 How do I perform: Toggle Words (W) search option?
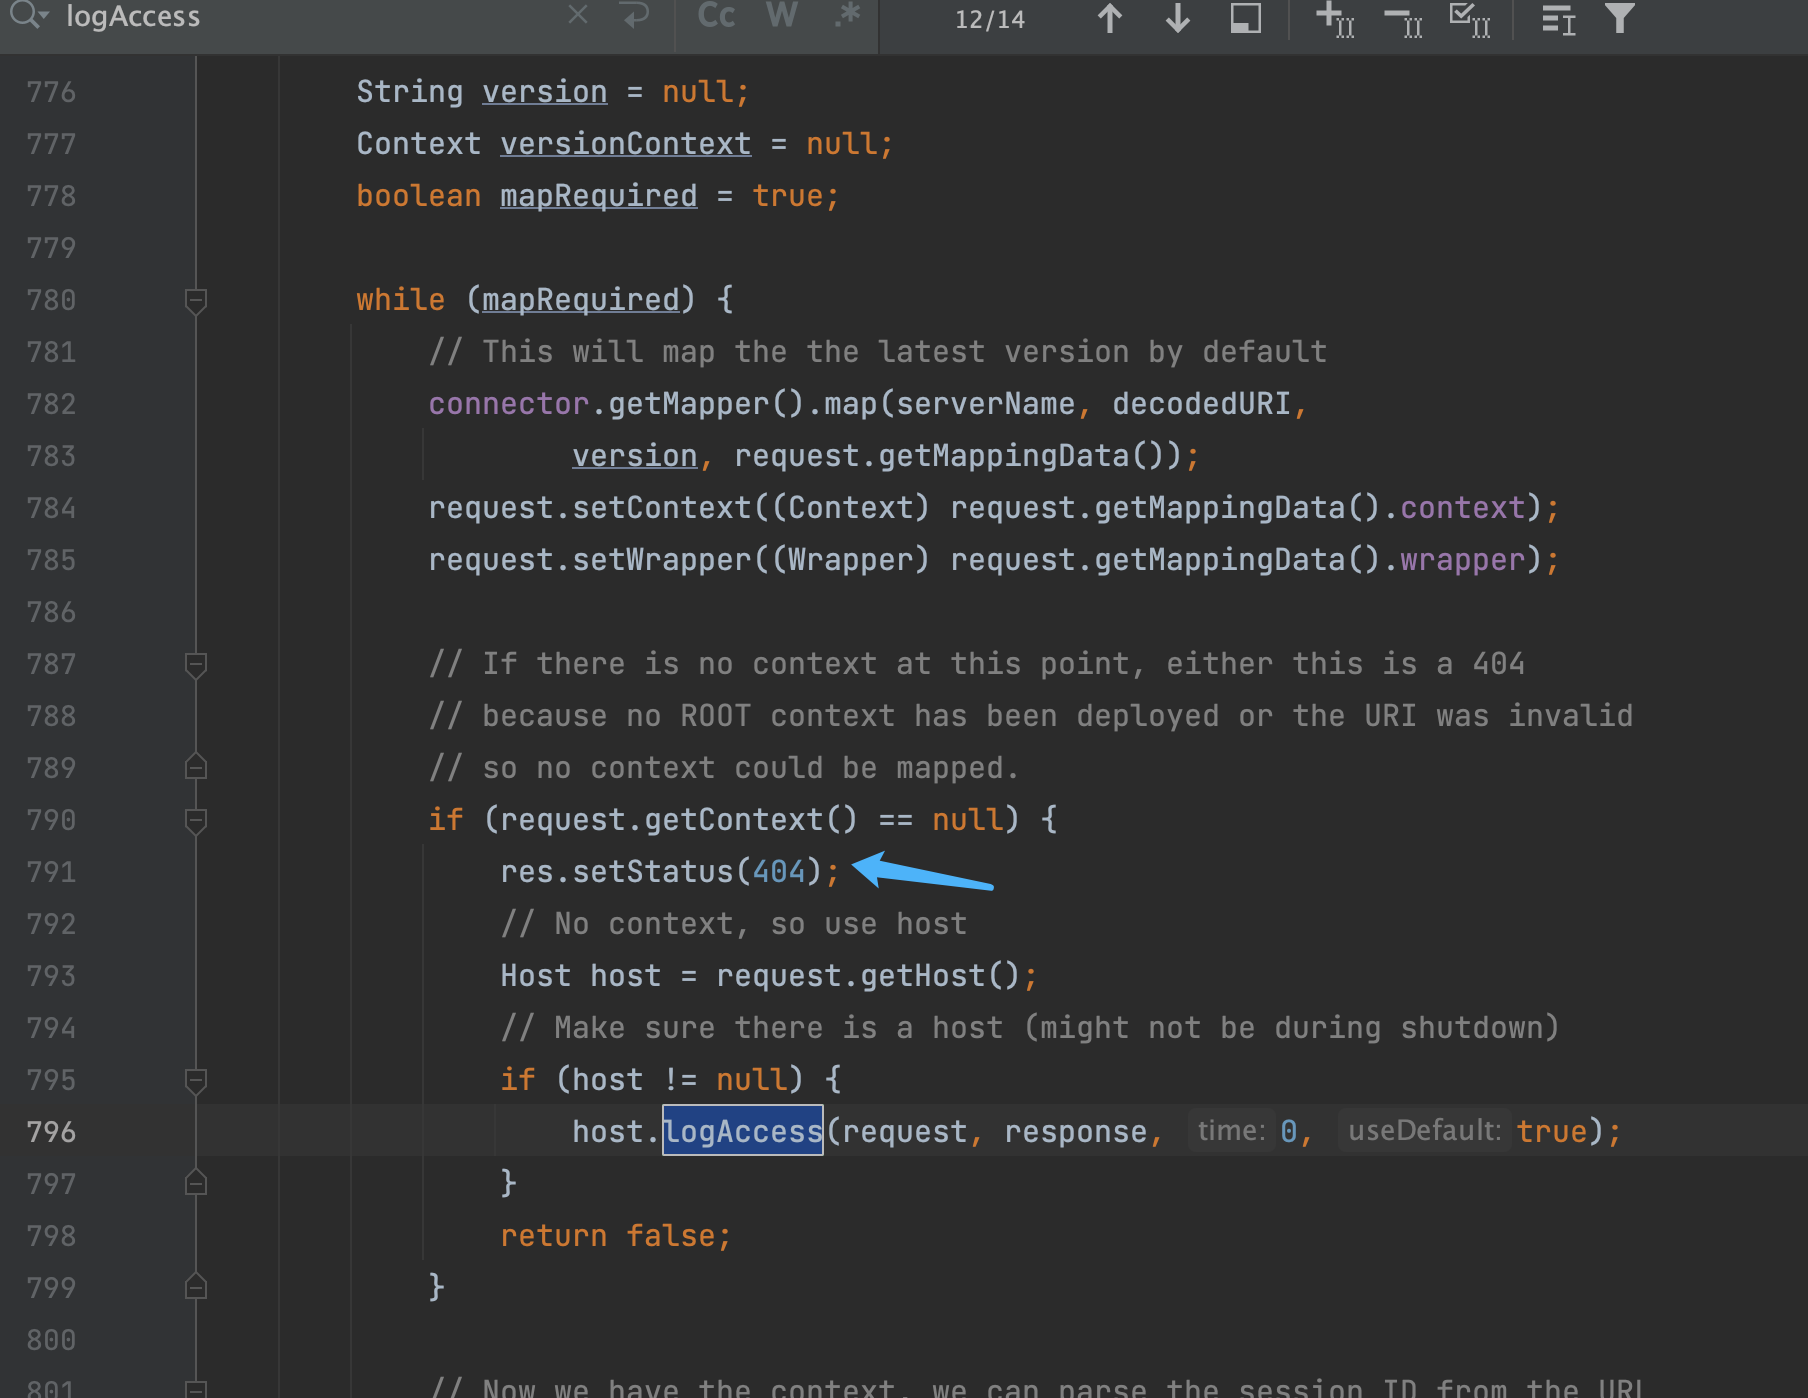[x=782, y=16]
